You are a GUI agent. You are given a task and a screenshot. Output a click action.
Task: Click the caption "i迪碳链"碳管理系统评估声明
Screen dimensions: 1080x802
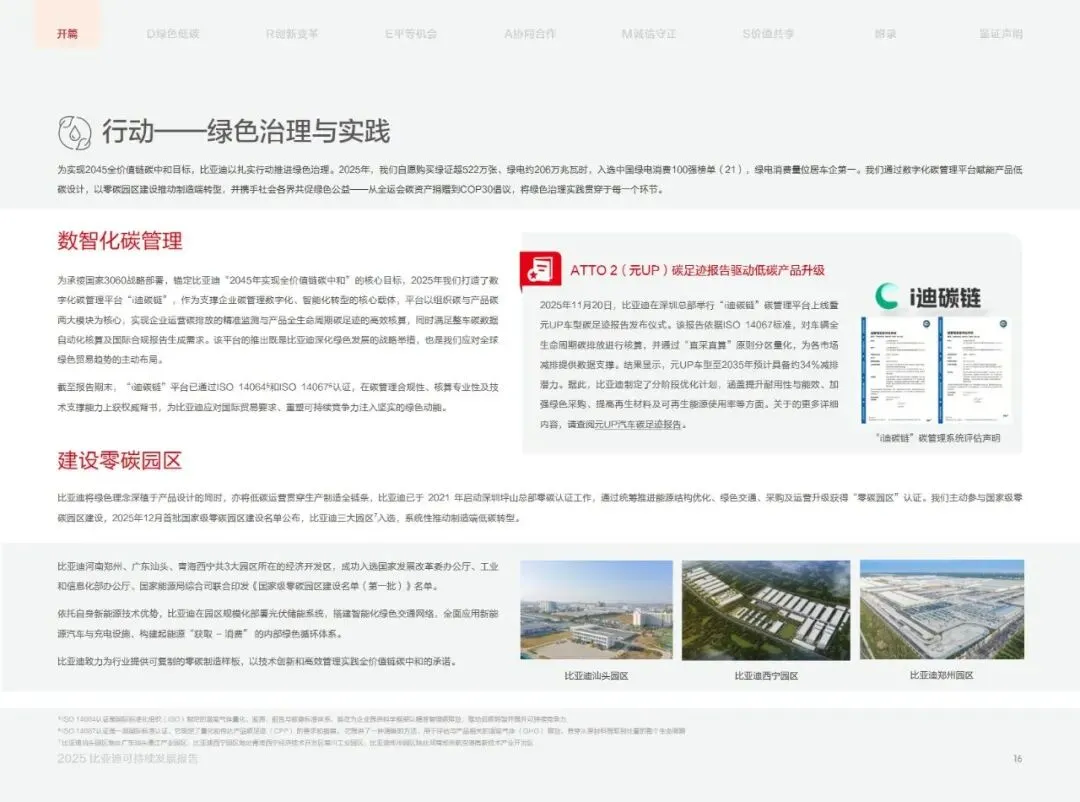[937, 438]
